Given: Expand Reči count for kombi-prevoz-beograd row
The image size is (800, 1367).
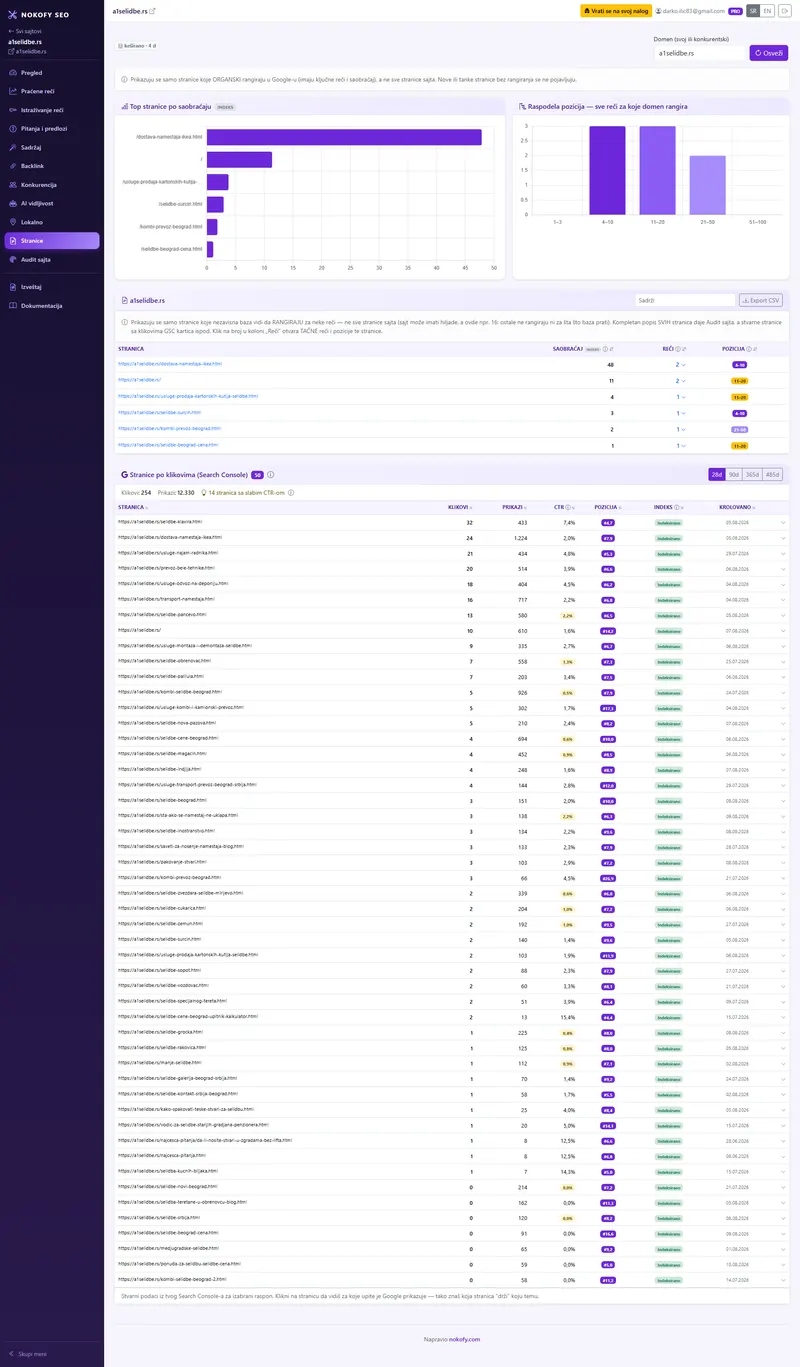Looking at the screenshot, I should 680,428.
